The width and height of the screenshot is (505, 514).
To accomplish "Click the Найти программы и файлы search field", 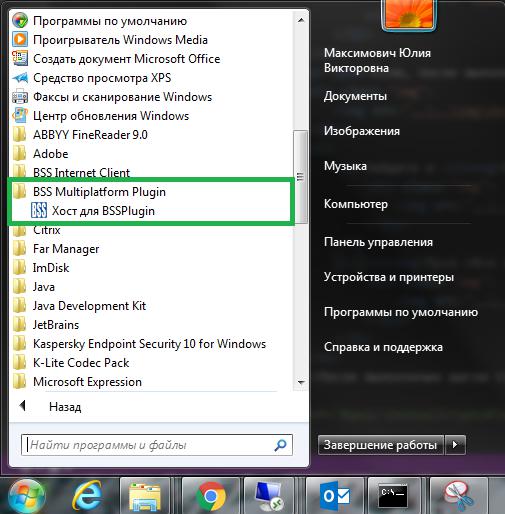I will pyautogui.click(x=157, y=445).
